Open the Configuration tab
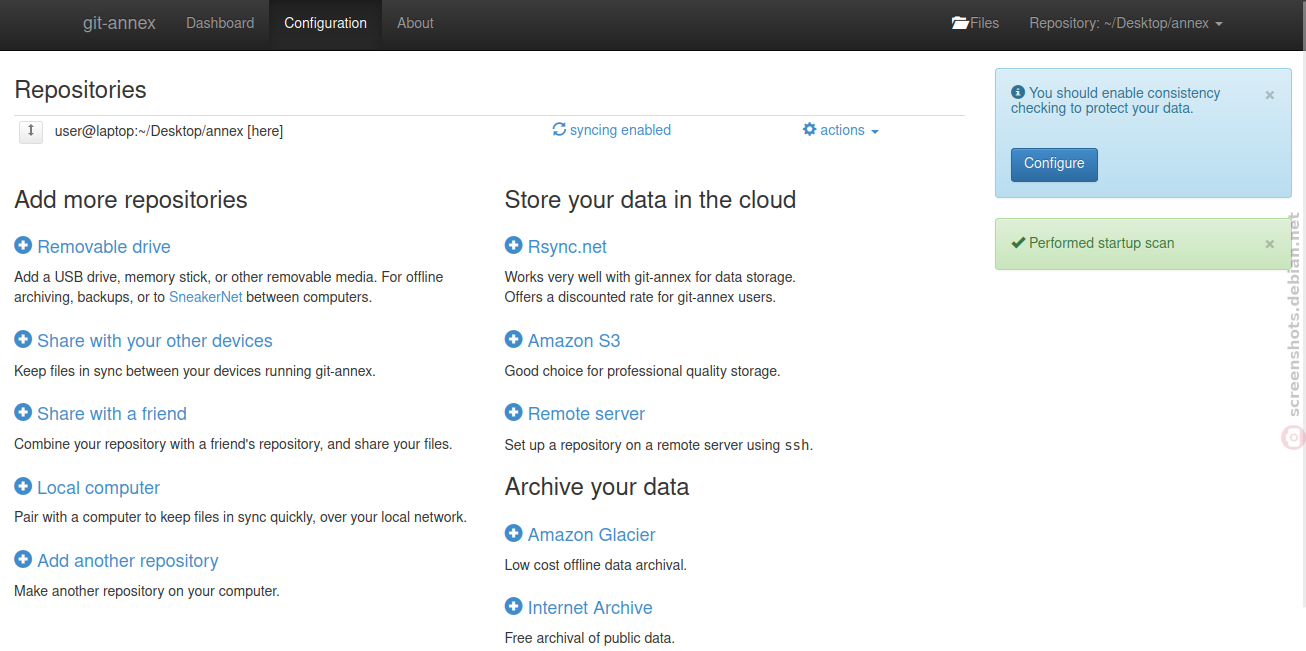1306x651 pixels. tap(325, 23)
